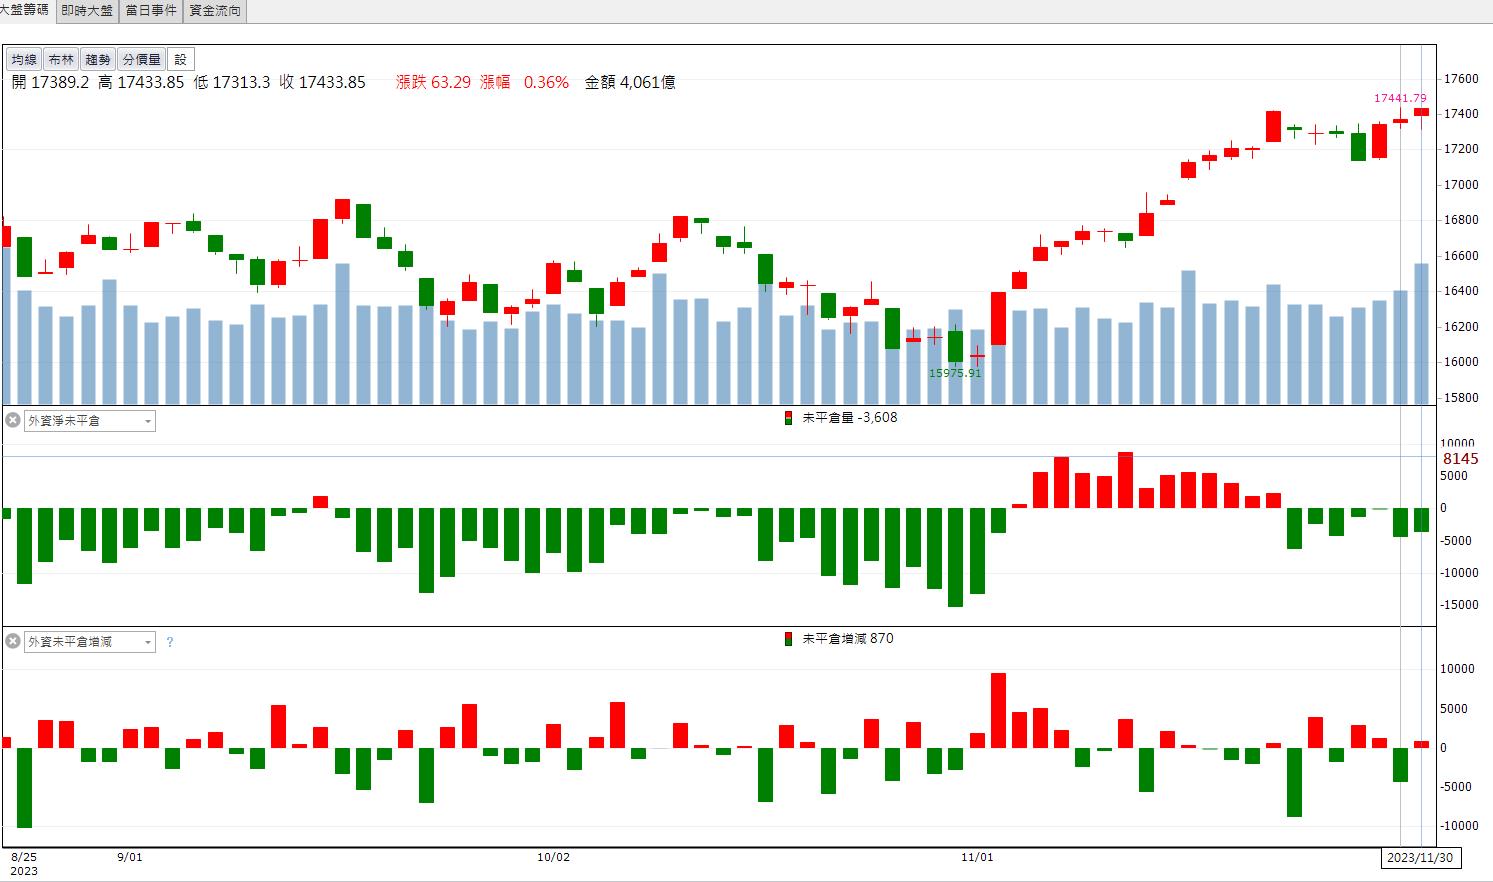Toggle the 分價量 volume profile
1493x882 pixels.
pyautogui.click(x=141, y=60)
